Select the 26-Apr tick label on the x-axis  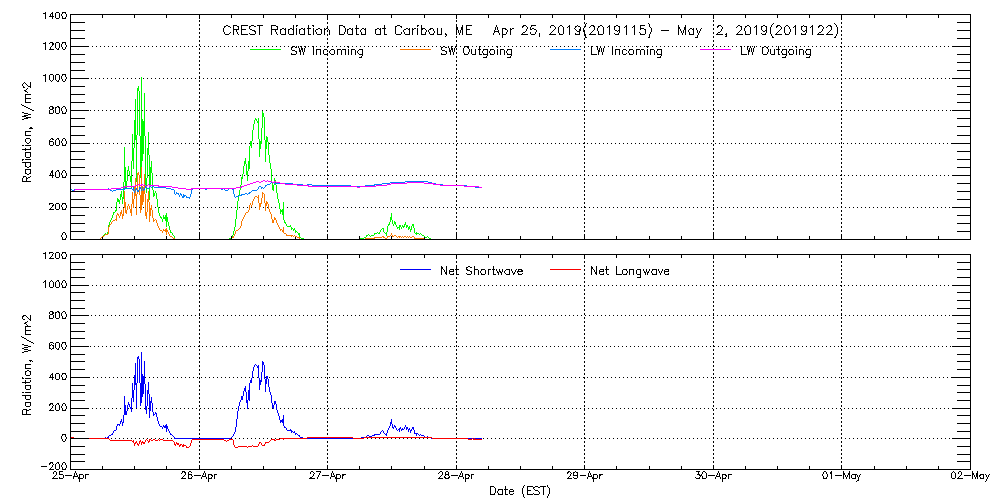click(200, 477)
